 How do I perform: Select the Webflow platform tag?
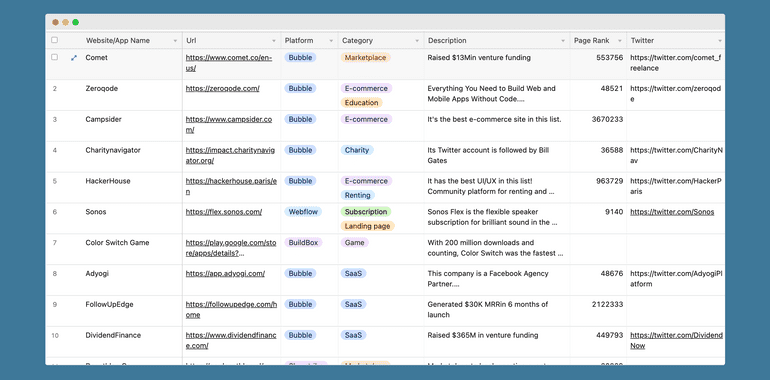click(x=303, y=212)
